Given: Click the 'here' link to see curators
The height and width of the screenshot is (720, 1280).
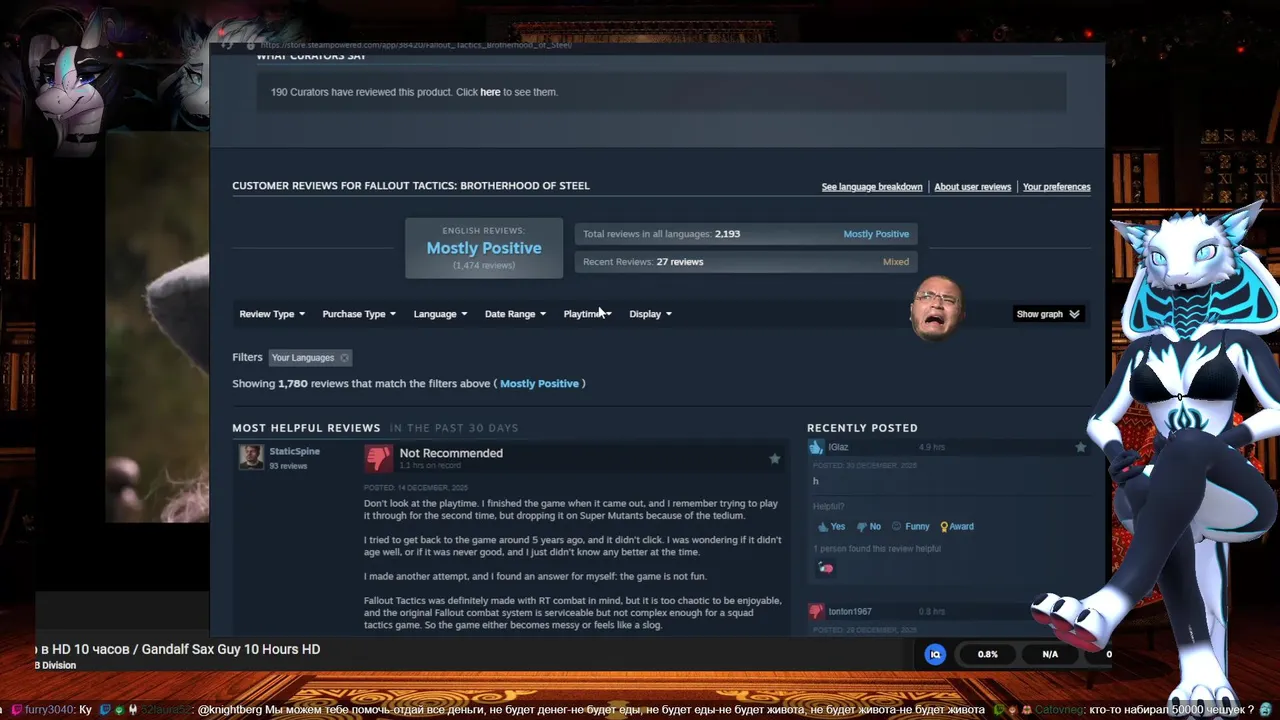Looking at the screenshot, I should coord(490,92).
